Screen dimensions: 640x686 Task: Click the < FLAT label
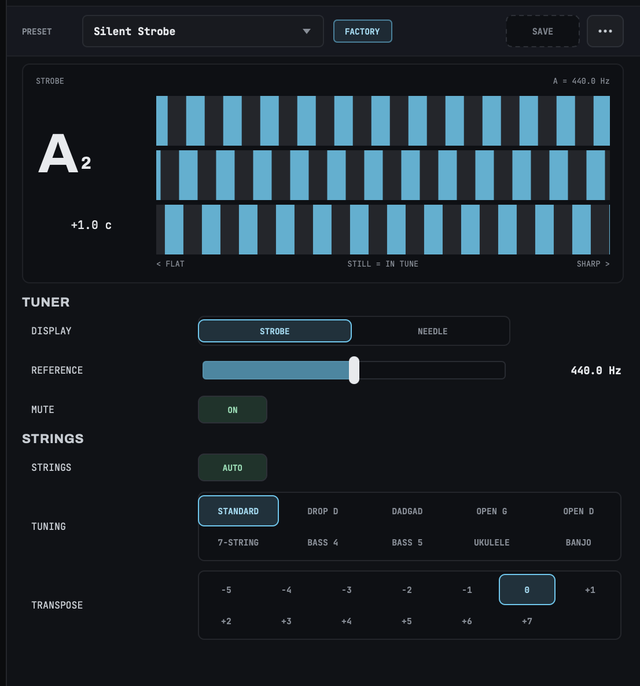pos(170,264)
